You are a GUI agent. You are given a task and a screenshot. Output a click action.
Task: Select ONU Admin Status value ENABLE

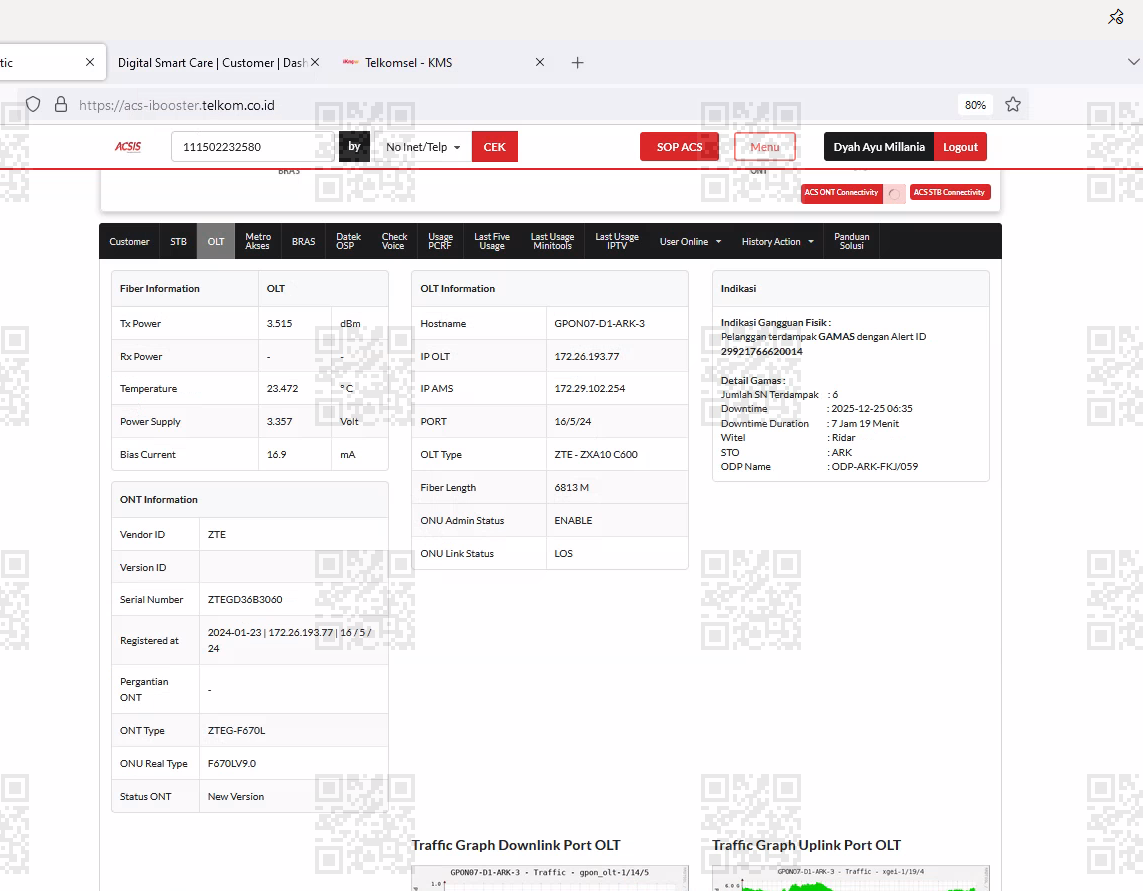click(573, 521)
